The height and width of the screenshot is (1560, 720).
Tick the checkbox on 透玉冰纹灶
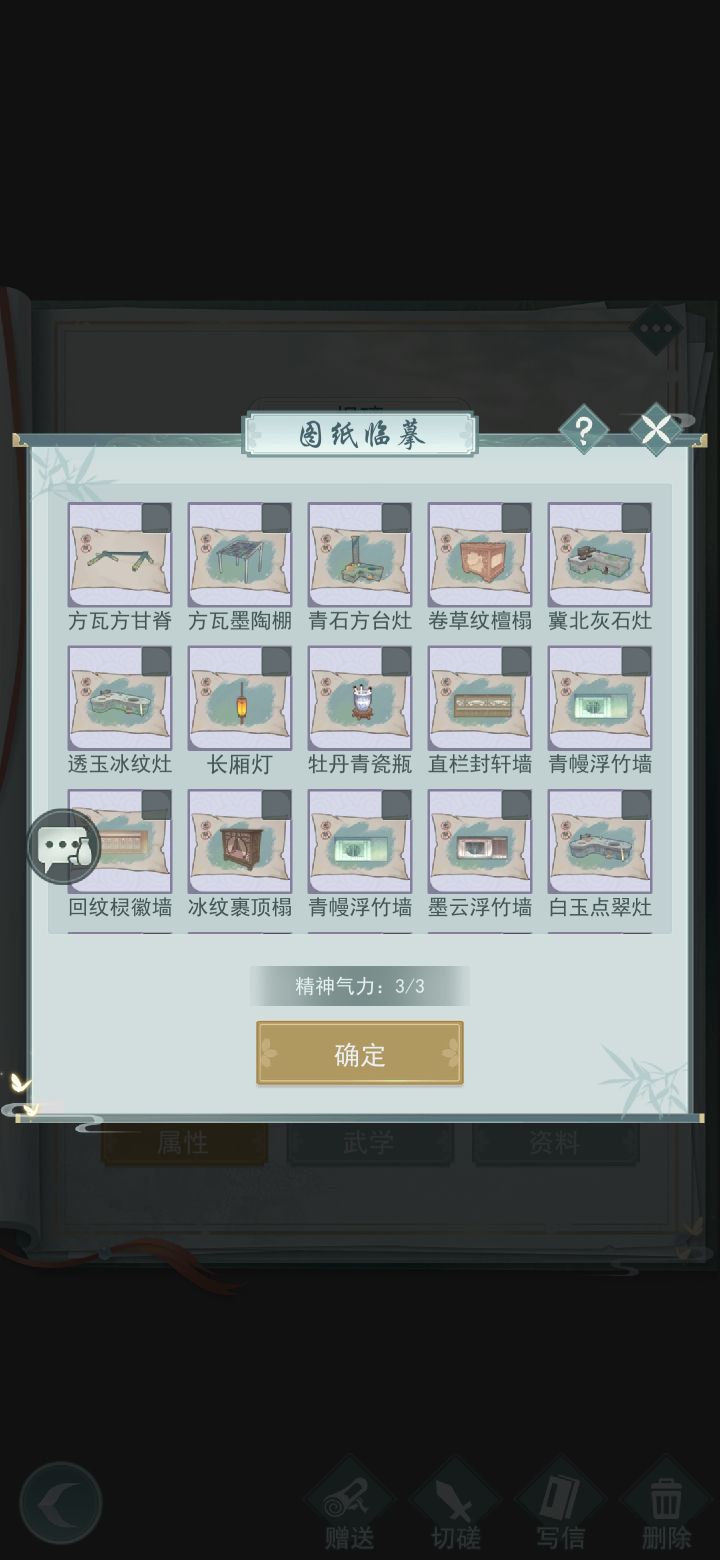click(156, 661)
